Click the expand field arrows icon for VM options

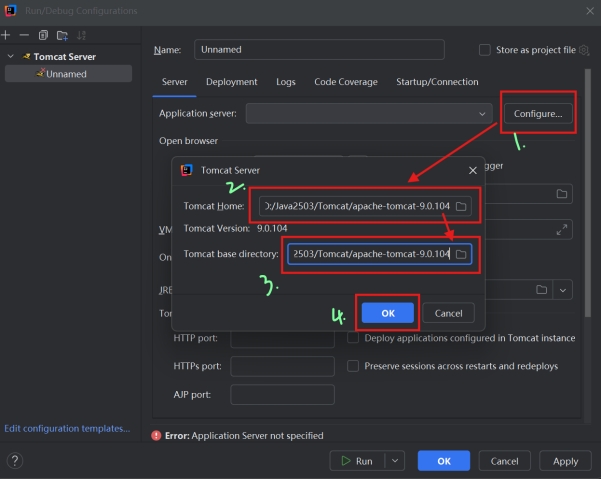(x=562, y=230)
